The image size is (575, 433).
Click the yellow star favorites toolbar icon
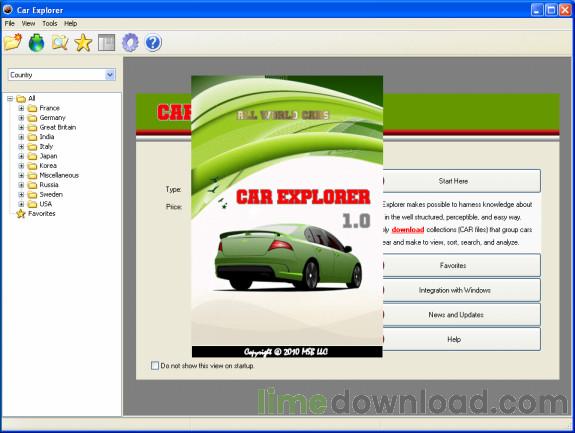[83, 43]
